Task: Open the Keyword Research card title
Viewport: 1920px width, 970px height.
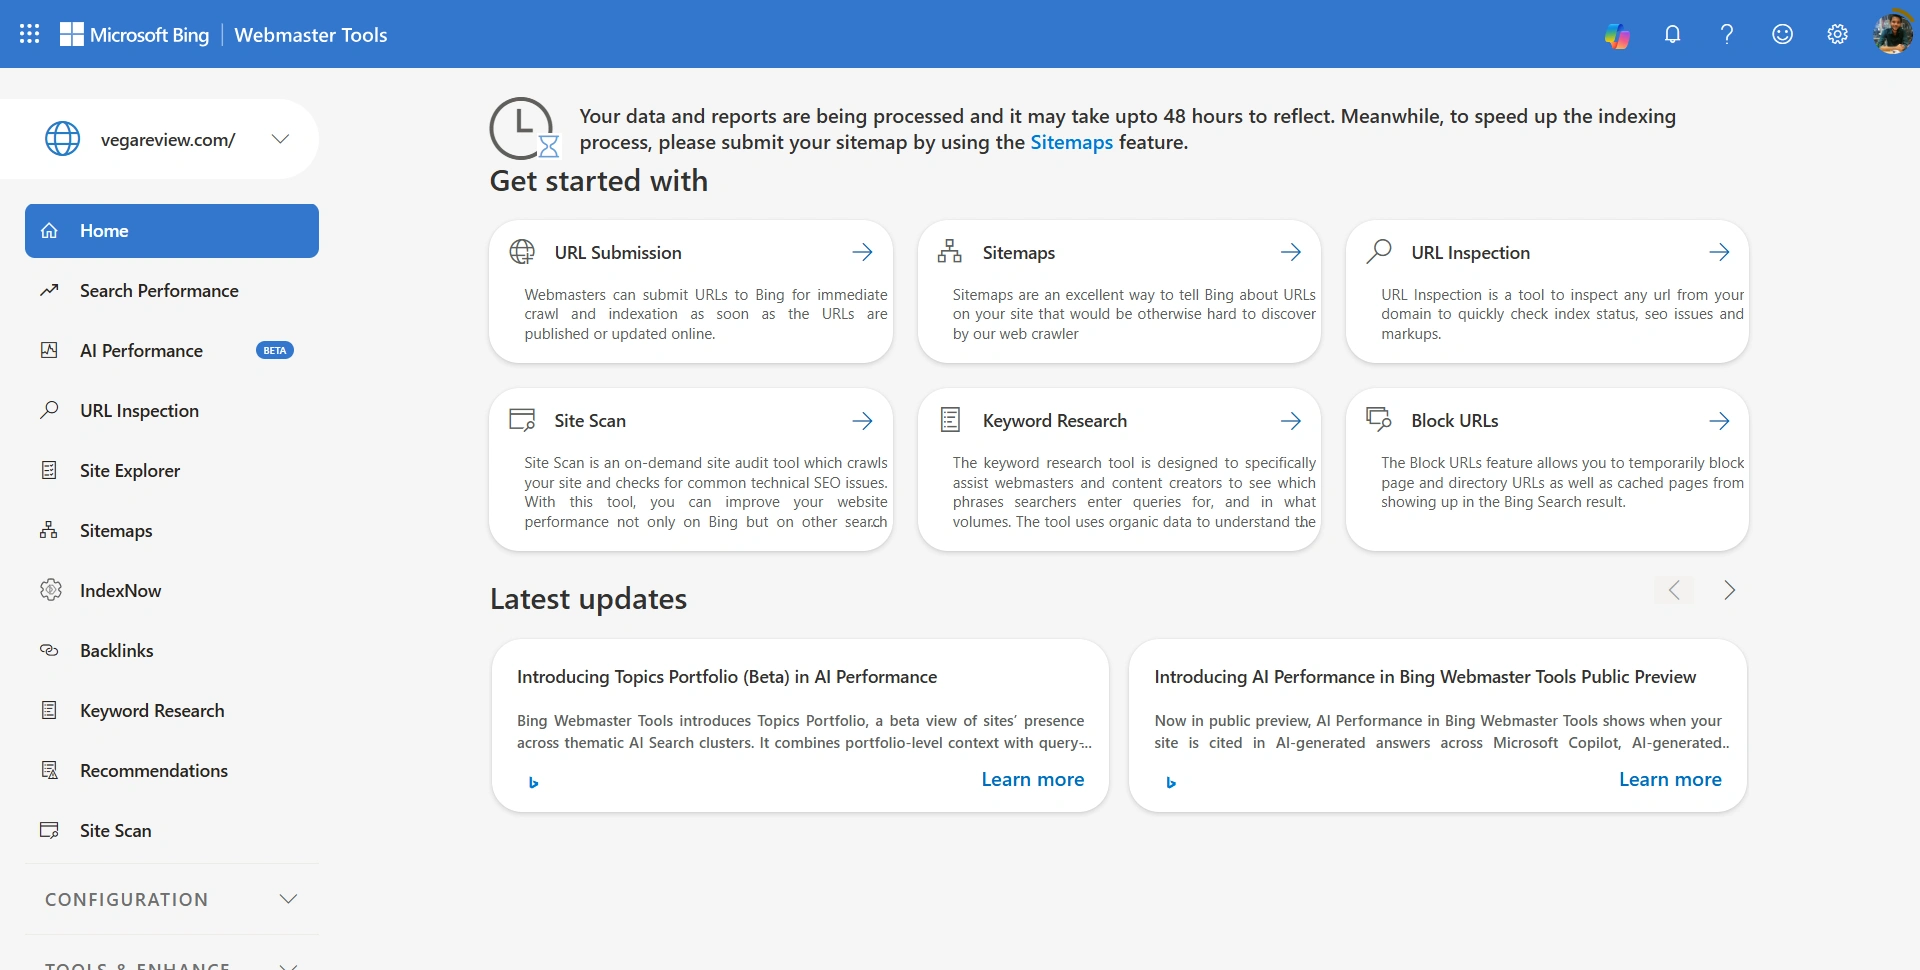Action: (1054, 421)
